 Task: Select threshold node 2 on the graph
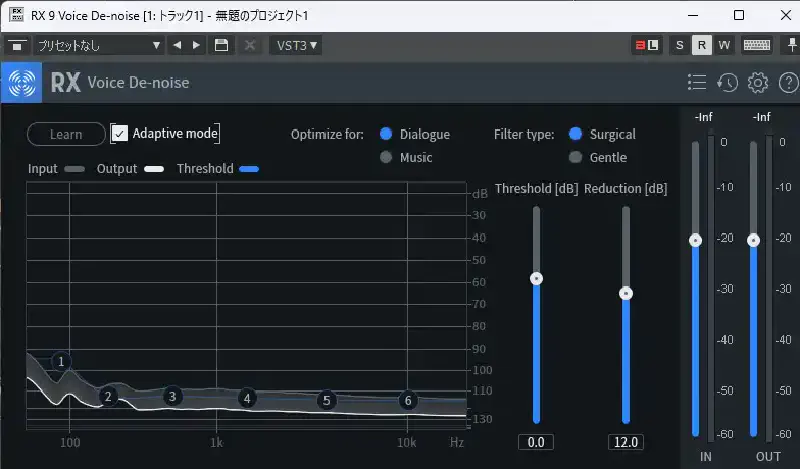[x=108, y=397]
